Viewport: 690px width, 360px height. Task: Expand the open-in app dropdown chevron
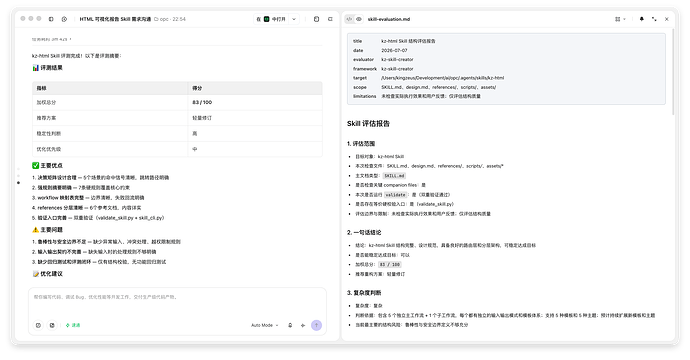[294, 19]
